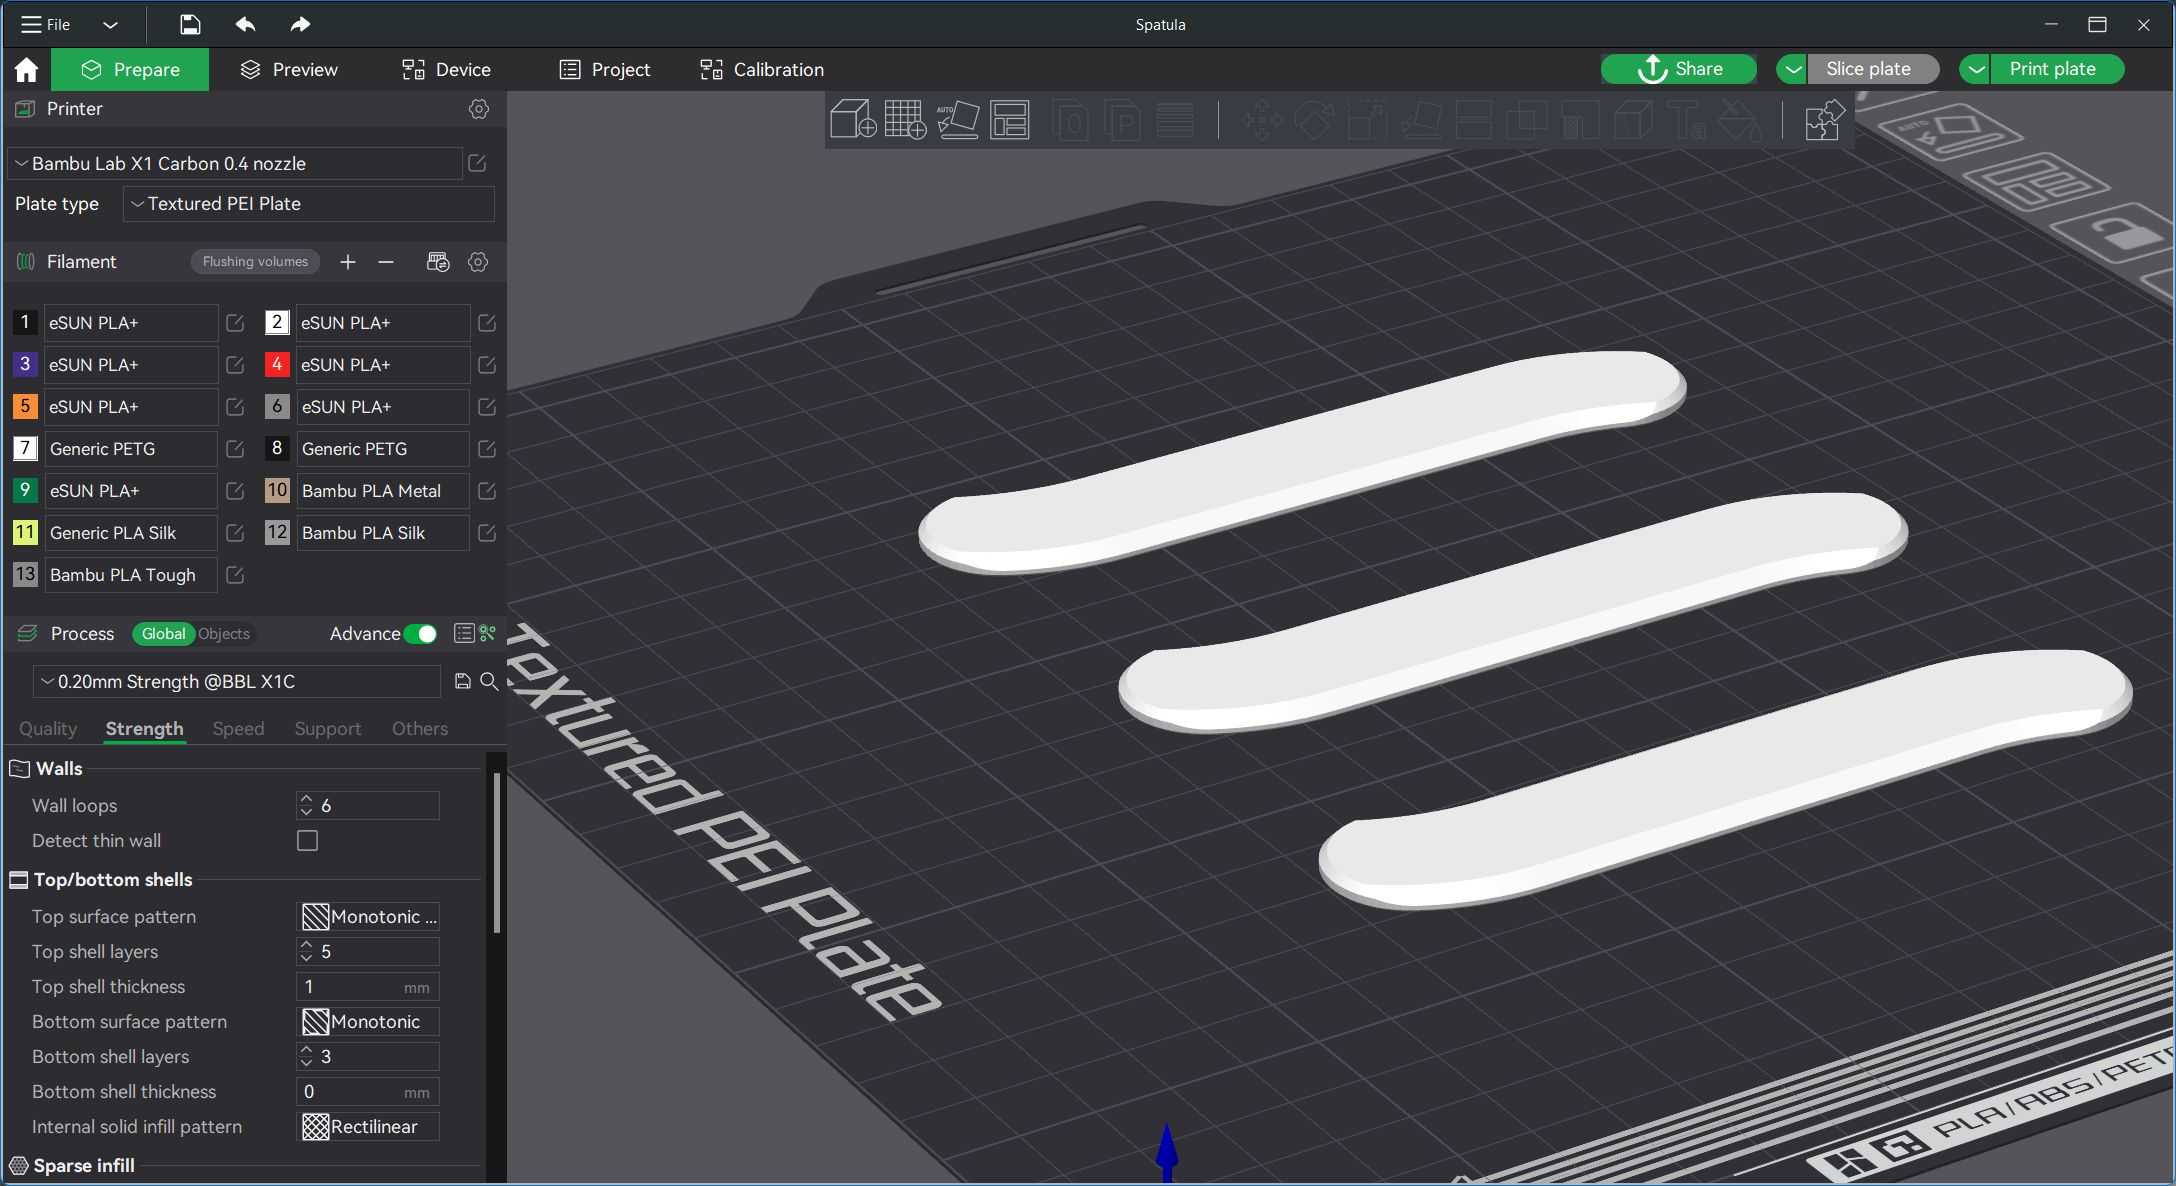Open printer settings gear icon
Image resolution: width=2176 pixels, height=1186 pixels.
[x=479, y=109]
